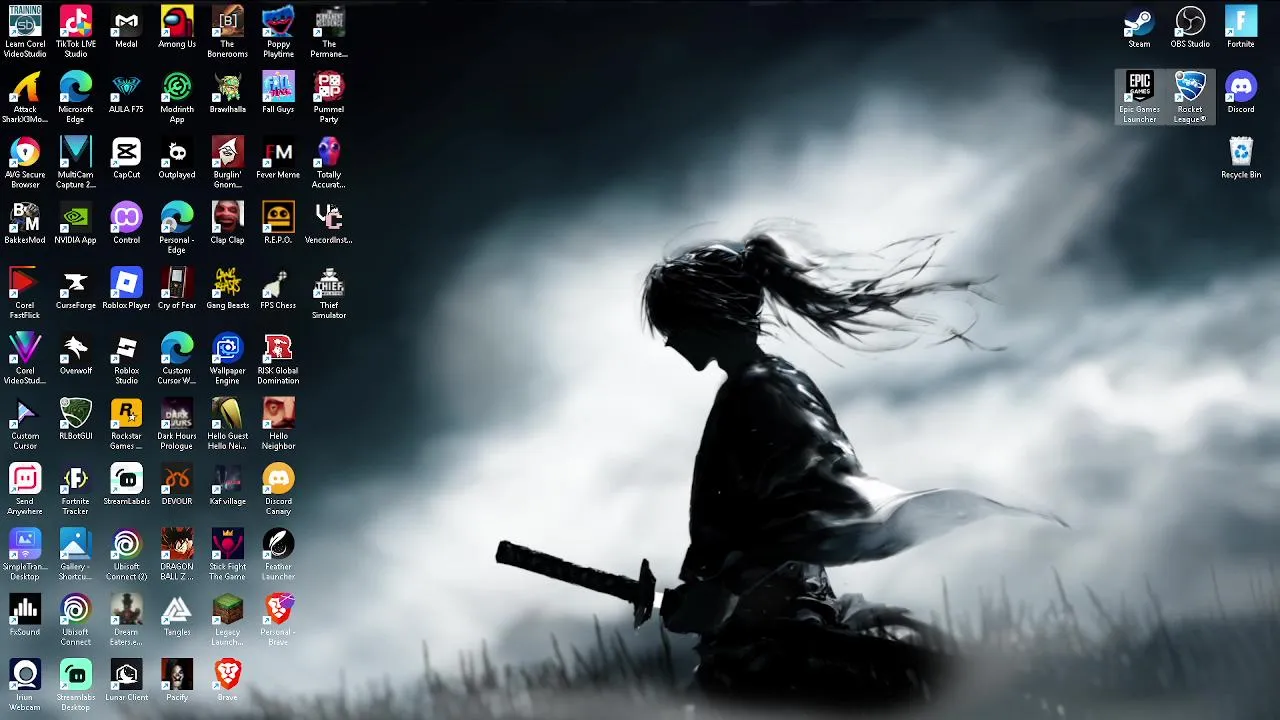Select RISK Global Domination icon

pos(278,348)
